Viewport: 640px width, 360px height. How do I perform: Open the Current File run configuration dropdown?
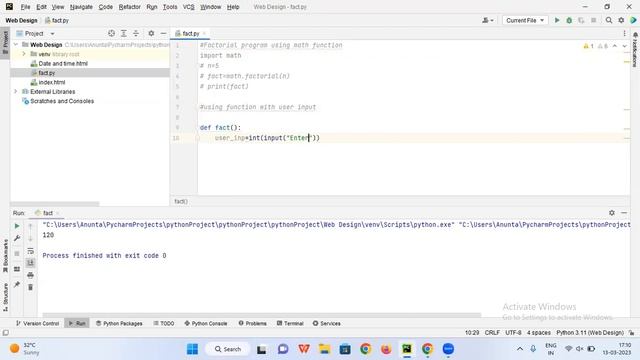pos(524,20)
